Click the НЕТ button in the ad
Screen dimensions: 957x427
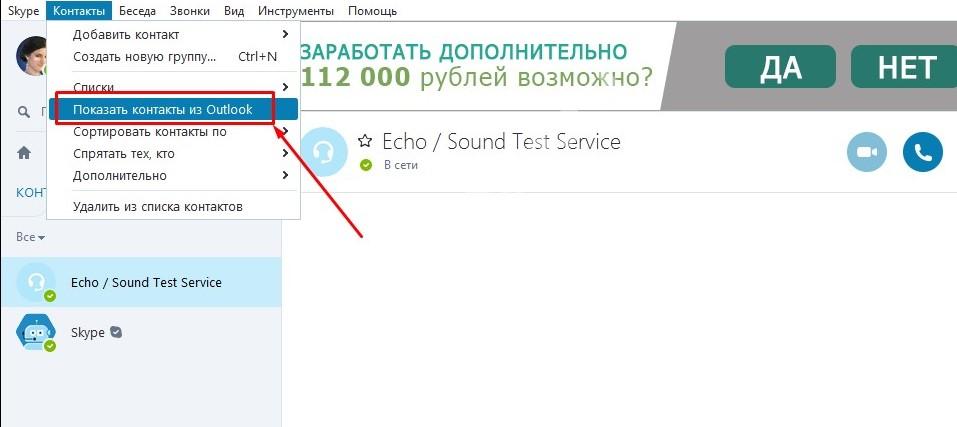click(906, 67)
